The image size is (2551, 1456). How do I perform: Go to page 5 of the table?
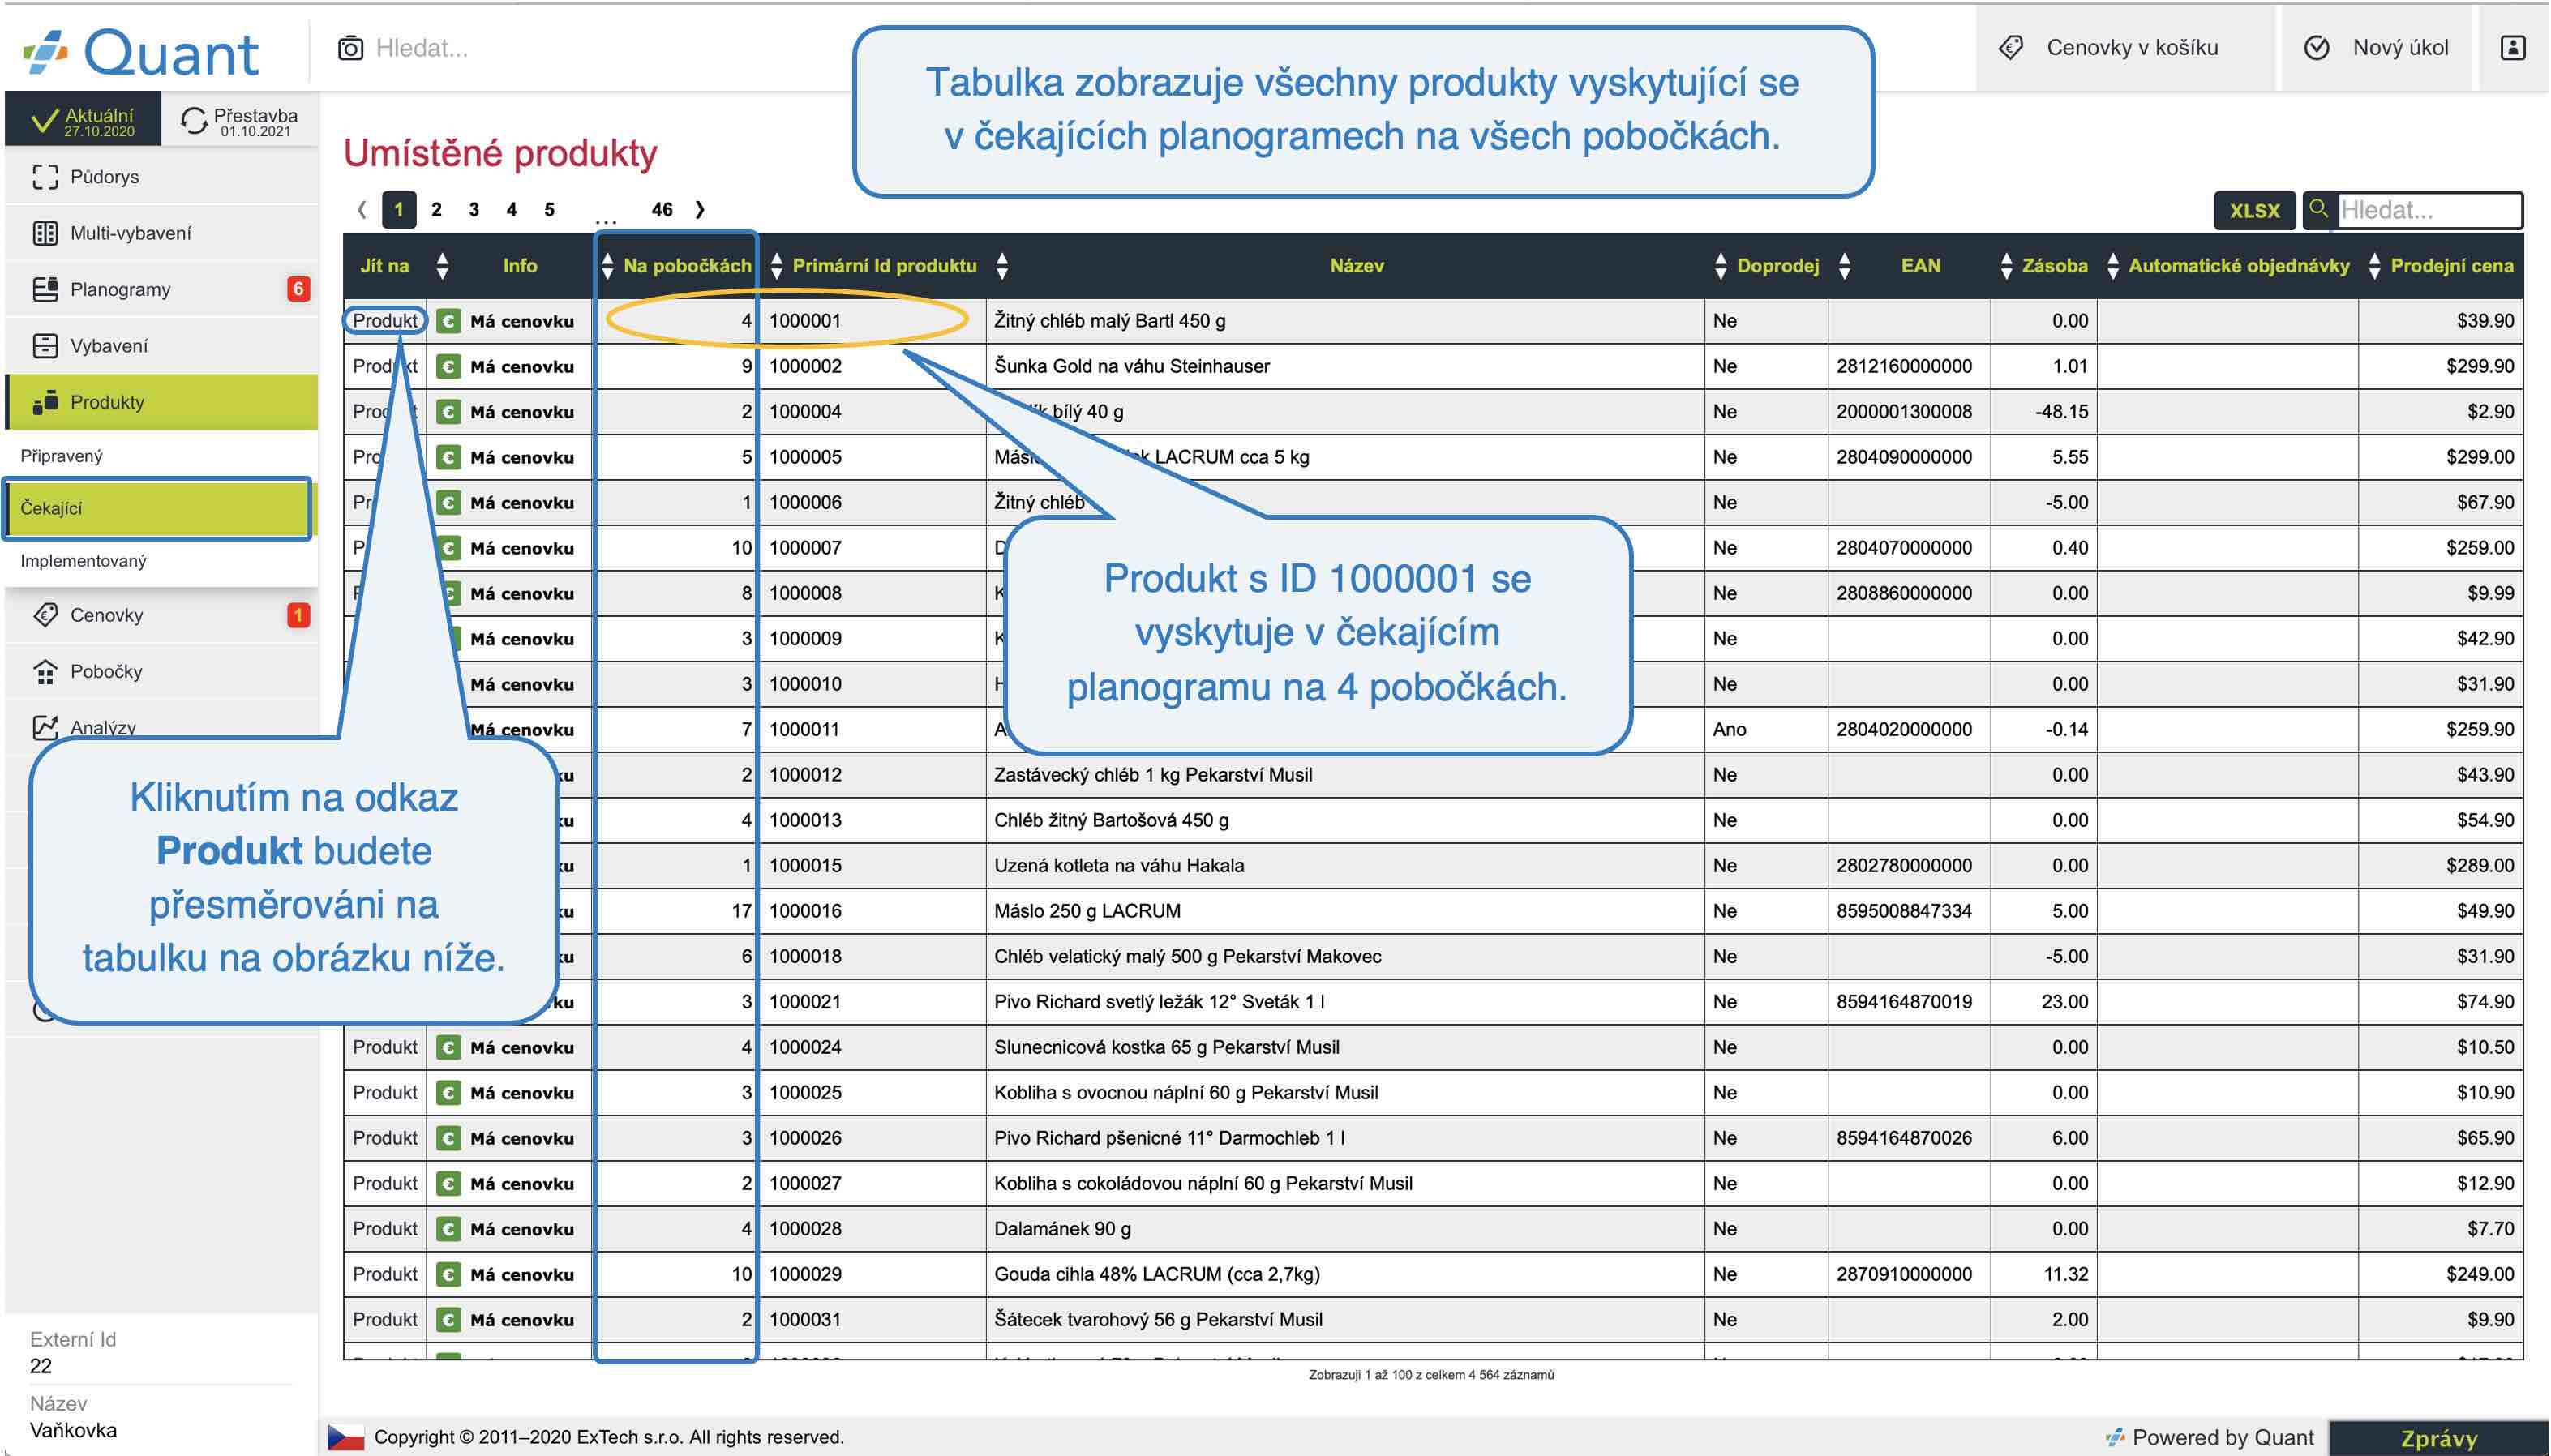[x=549, y=209]
